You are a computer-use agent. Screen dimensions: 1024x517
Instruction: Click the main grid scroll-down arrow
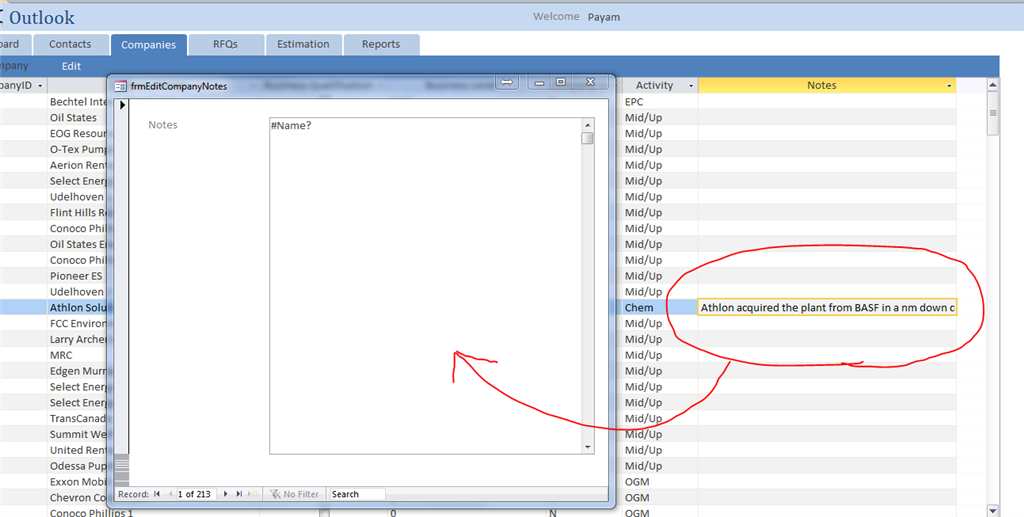(x=993, y=511)
